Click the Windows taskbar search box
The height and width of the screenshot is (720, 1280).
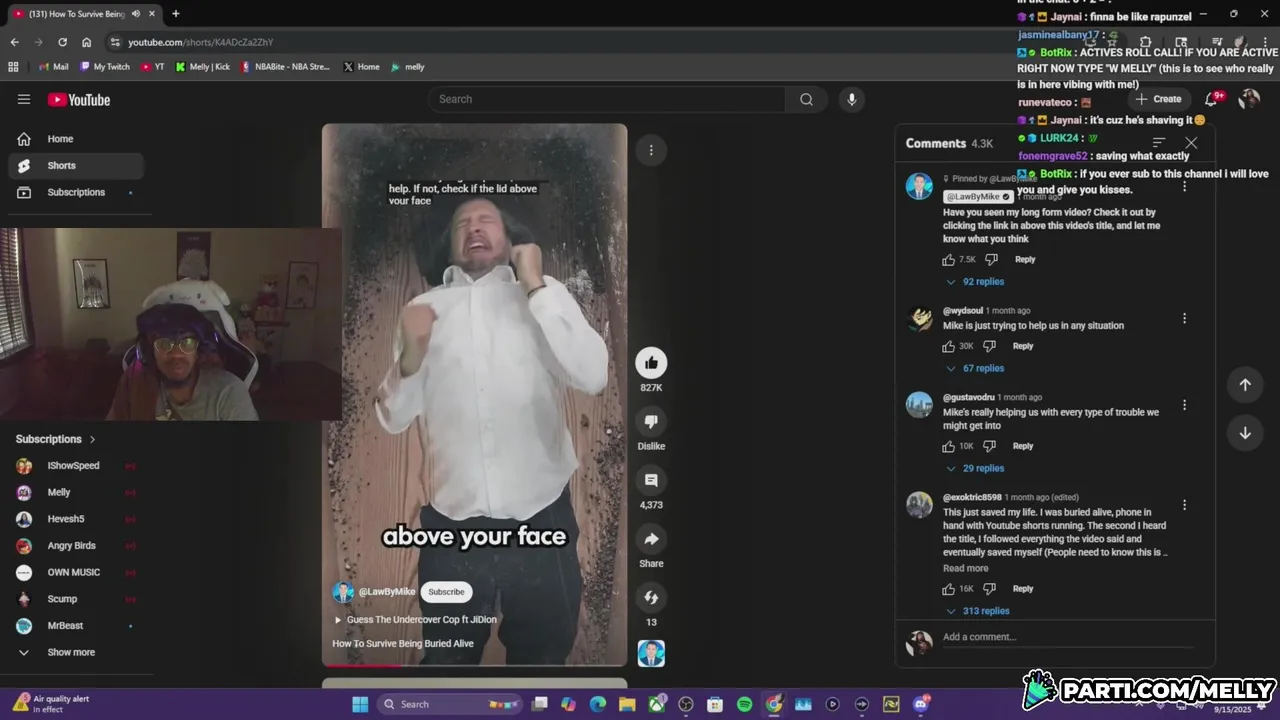(x=450, y=704)
